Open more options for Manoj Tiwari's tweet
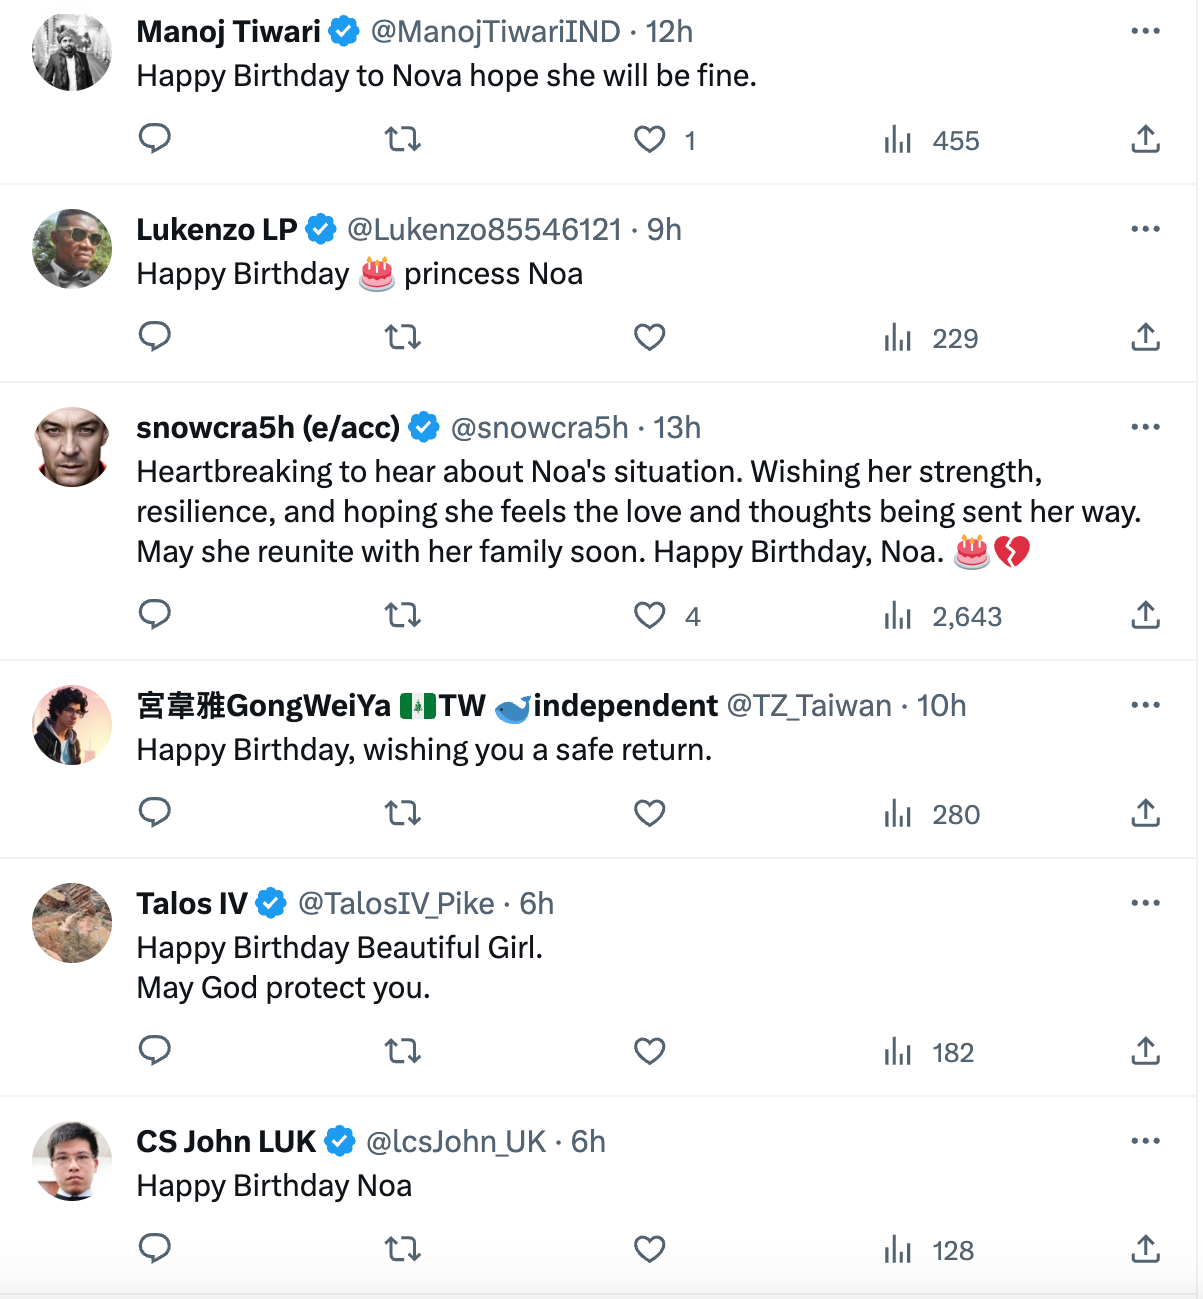The height and width of the screenshot is (1299, 1203). tap(1145, 31)
